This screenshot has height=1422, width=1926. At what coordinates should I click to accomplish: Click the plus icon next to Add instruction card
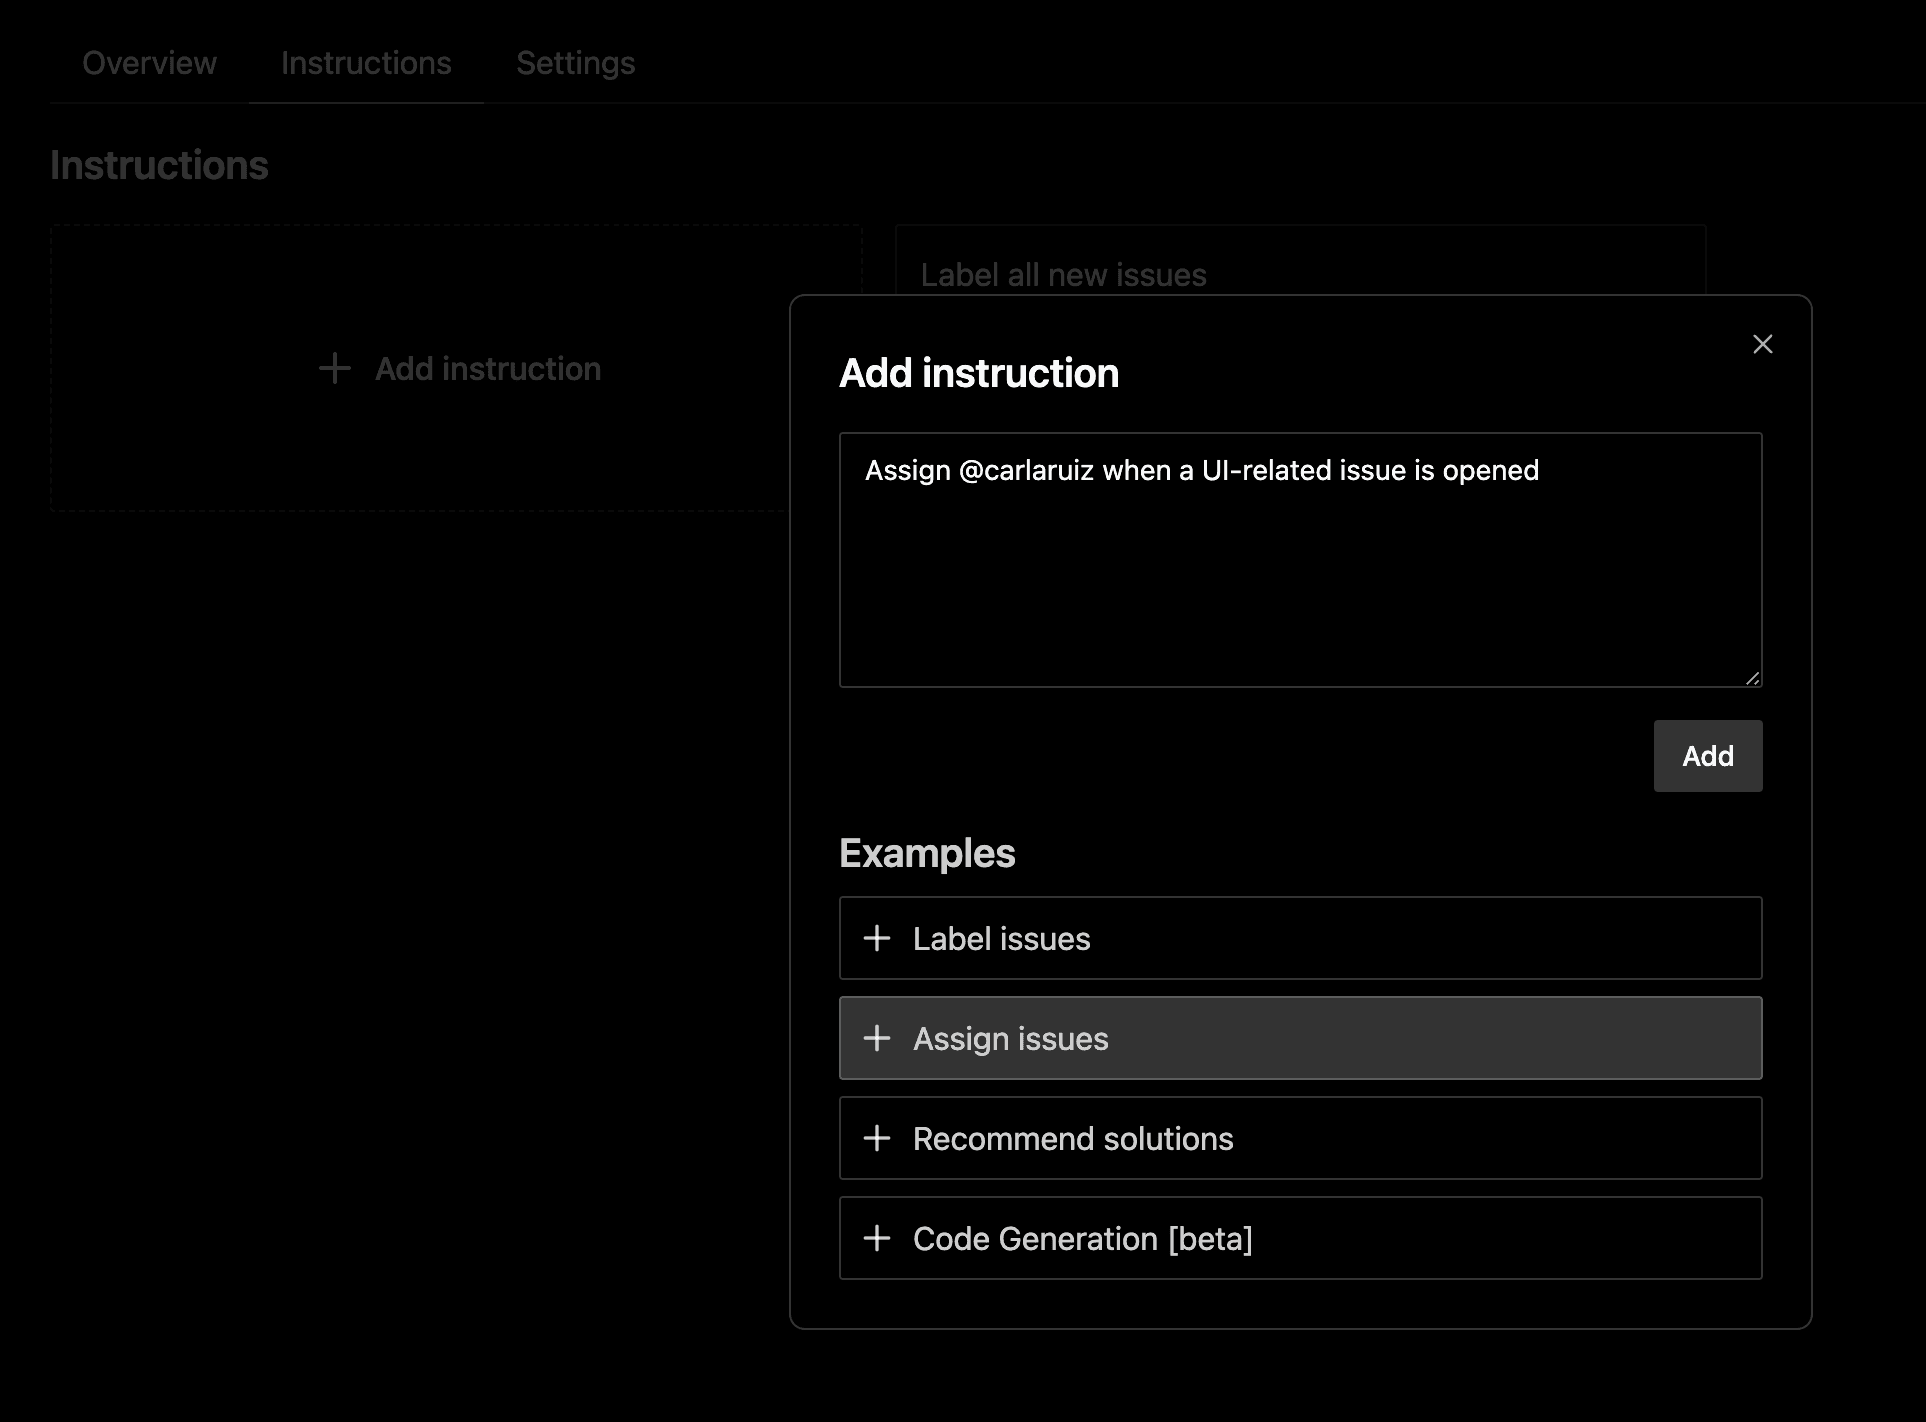tap(335, 368)
